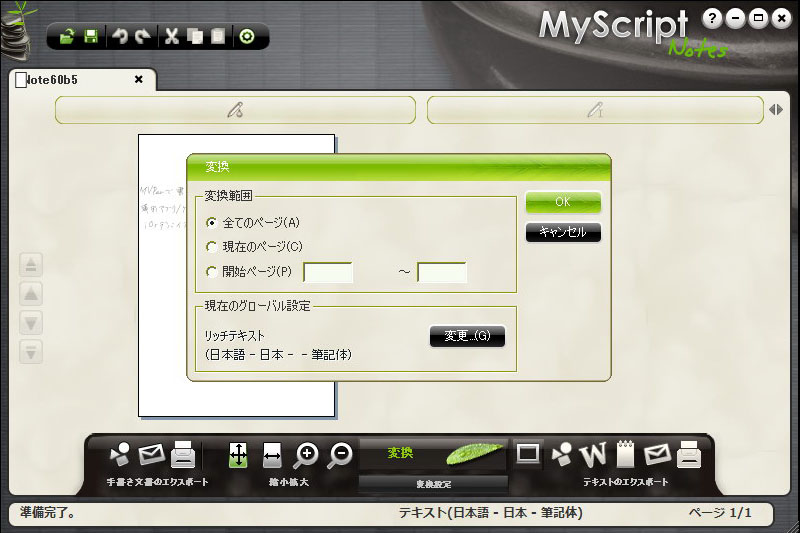Focus the start page number field
This screenshot has width=800, height=533.
[328, 272]
